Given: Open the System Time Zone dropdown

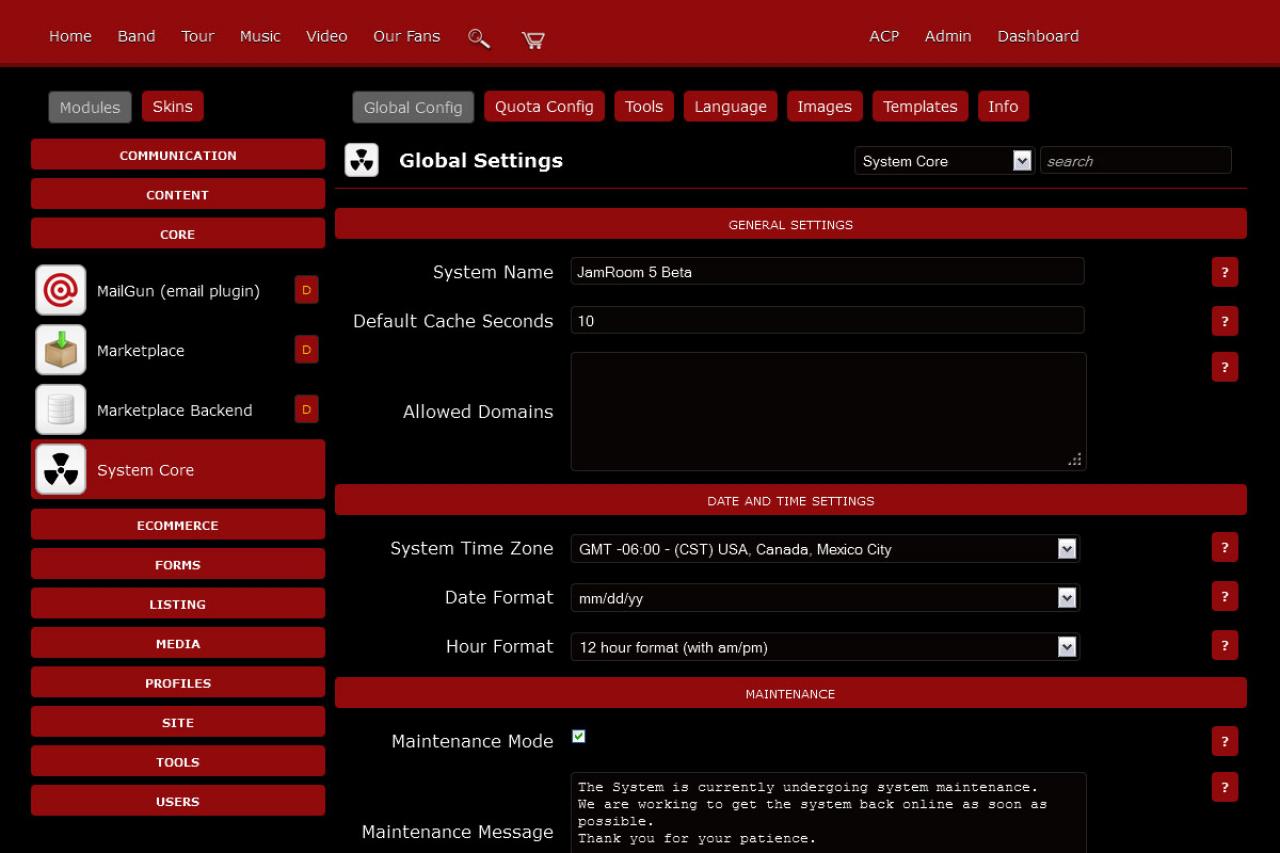Looking at the screenshot, I should point(825,549).
